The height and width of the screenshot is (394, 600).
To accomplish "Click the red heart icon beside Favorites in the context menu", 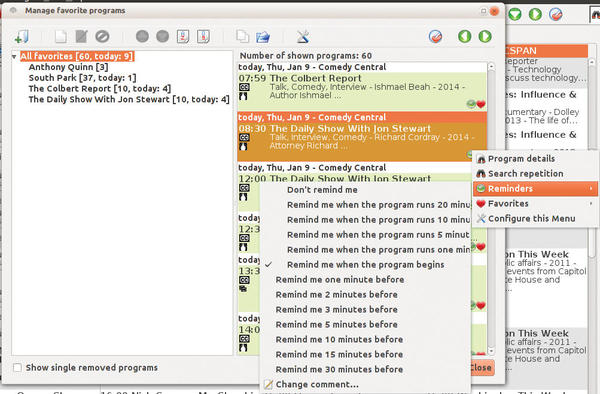I will [481, 204].
